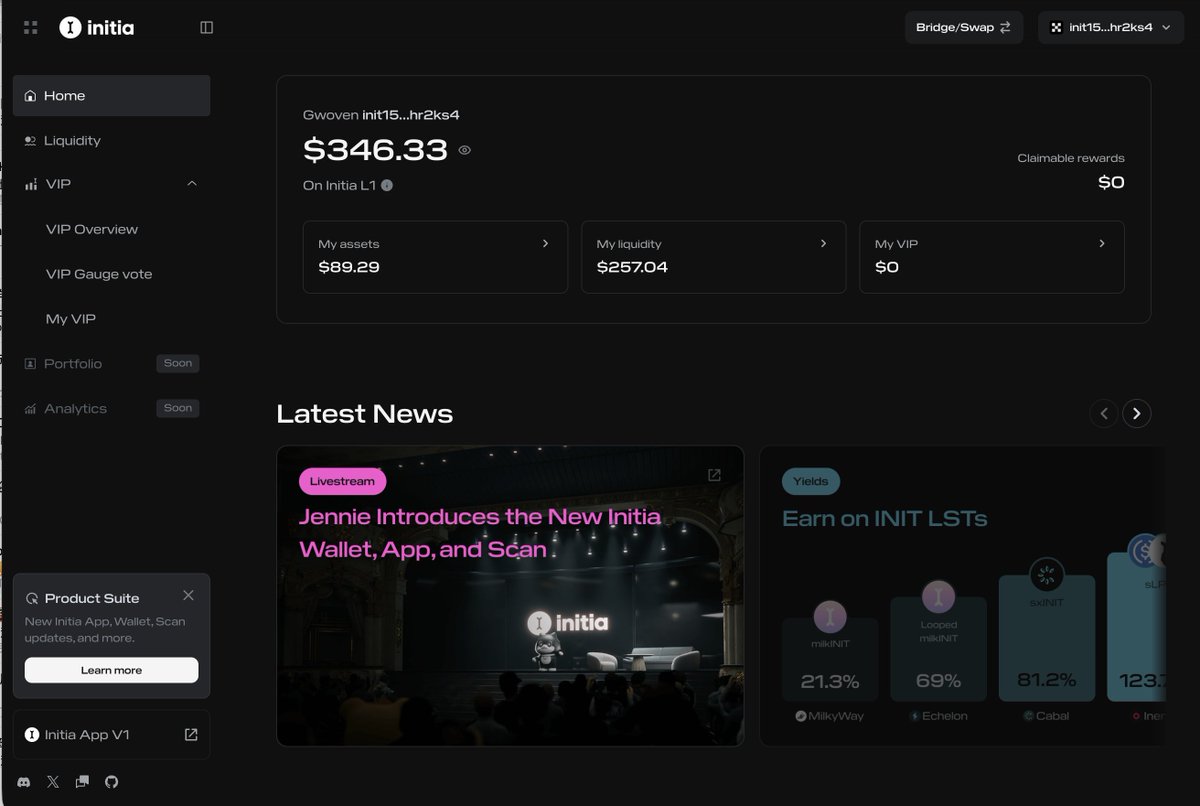Click Gwoven init15...hr2ks4 address text
The height and width of the screenshot is (806, 1200).
pyautogui.click(x=381, y=115)
